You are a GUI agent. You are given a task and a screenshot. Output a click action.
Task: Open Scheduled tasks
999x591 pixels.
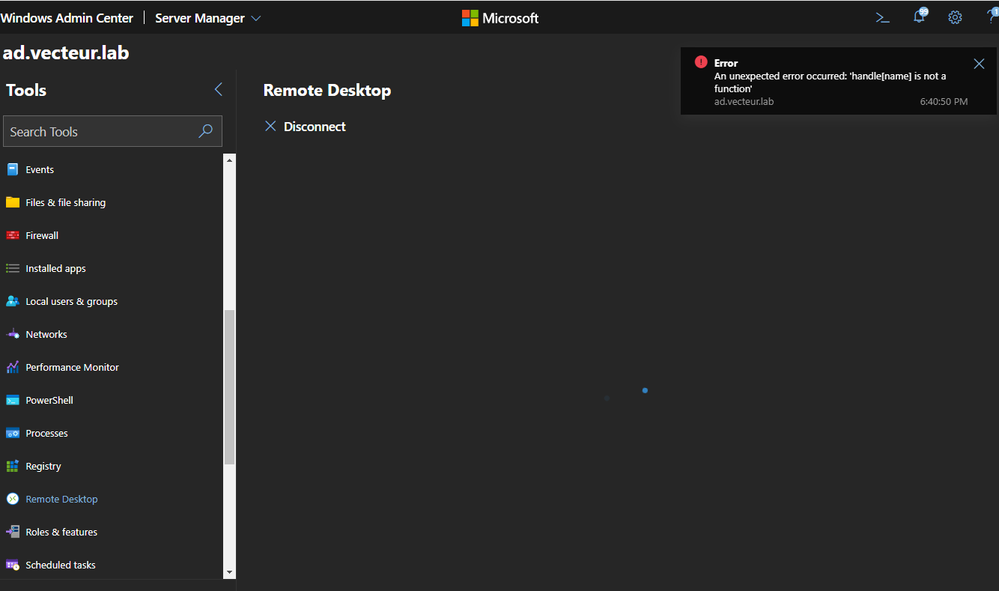coord(61,565)
